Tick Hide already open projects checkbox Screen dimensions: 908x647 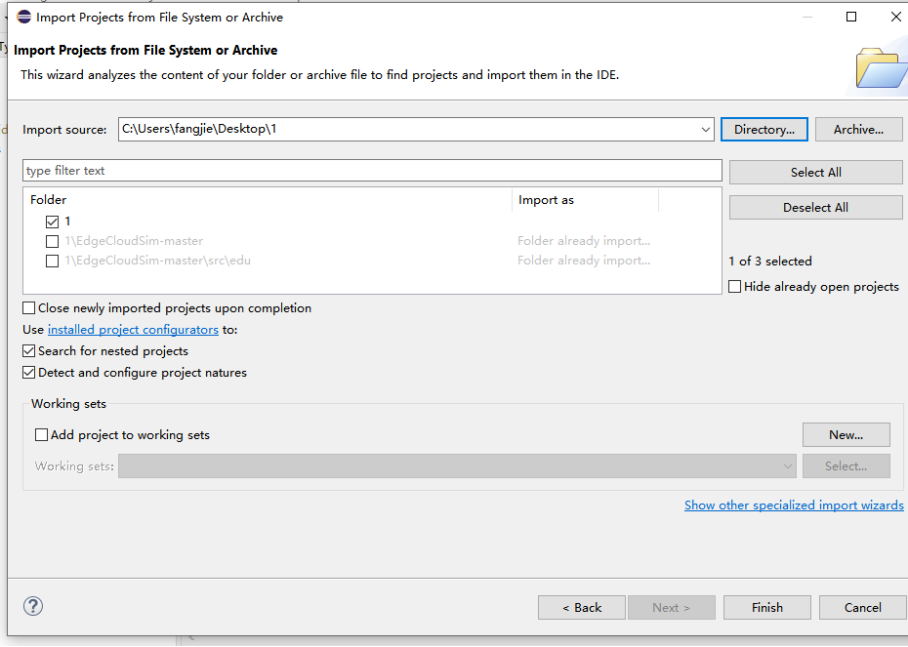pyautogui.click(x=736, y=287)
